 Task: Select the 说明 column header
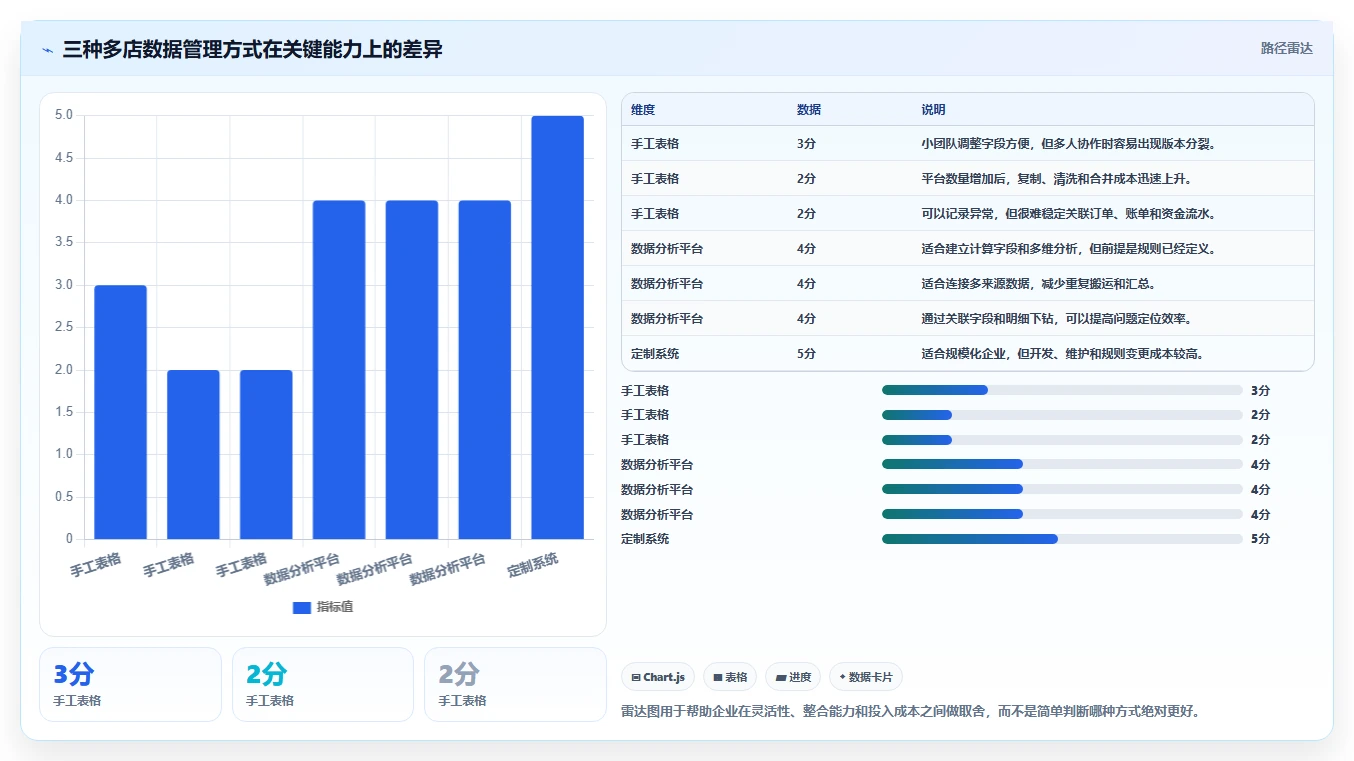[x=933, y=110]
